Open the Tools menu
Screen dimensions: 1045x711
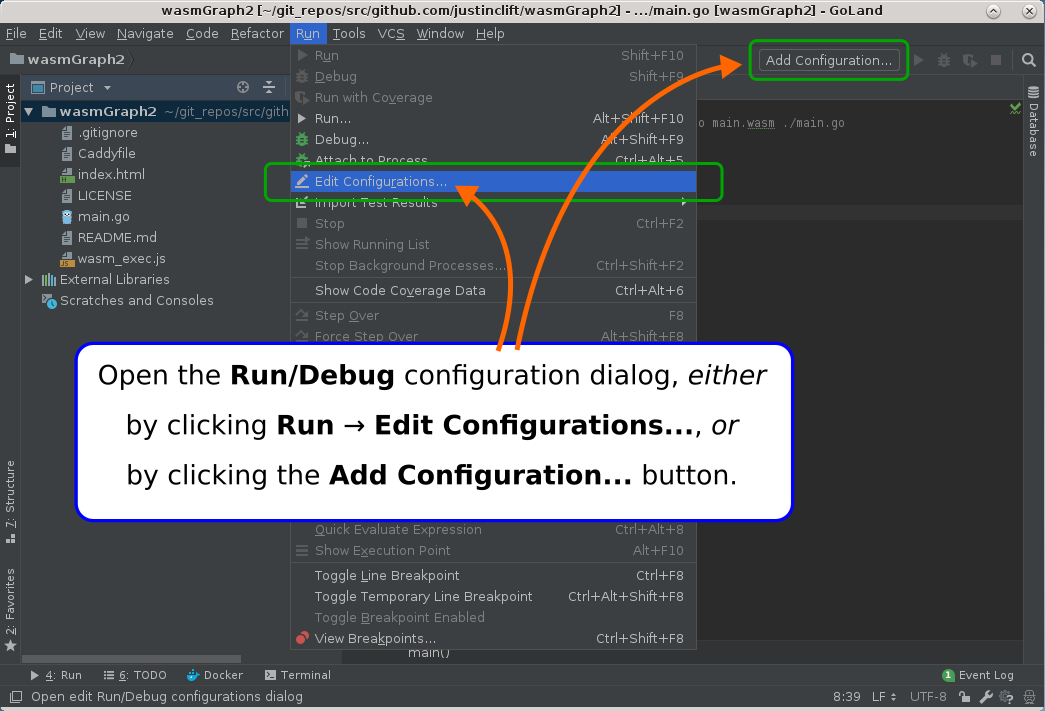click(349, 33)
